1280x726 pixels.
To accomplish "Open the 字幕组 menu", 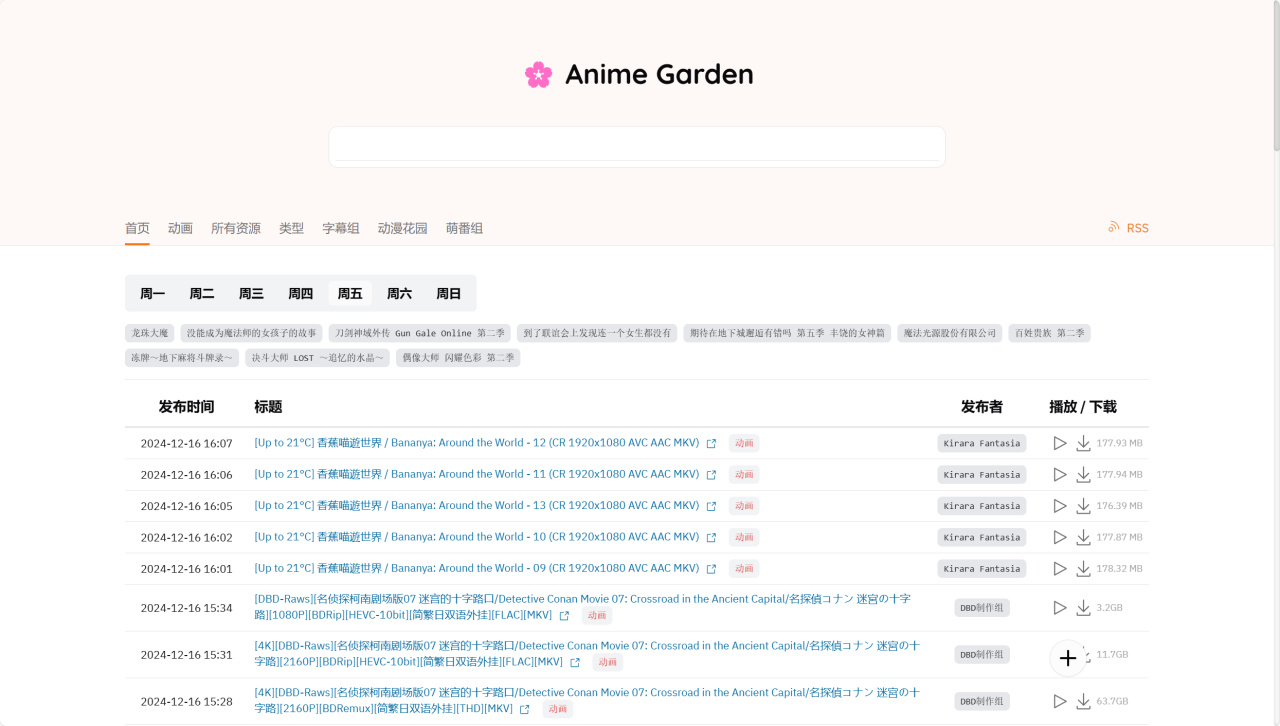I will point(341,228).
